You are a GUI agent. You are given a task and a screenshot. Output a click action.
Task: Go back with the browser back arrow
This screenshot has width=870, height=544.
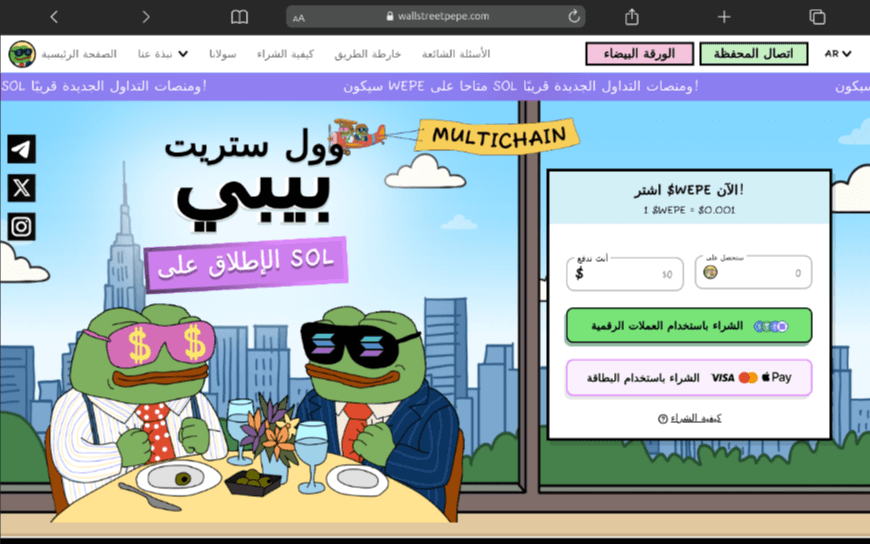[x=54, y=17]
